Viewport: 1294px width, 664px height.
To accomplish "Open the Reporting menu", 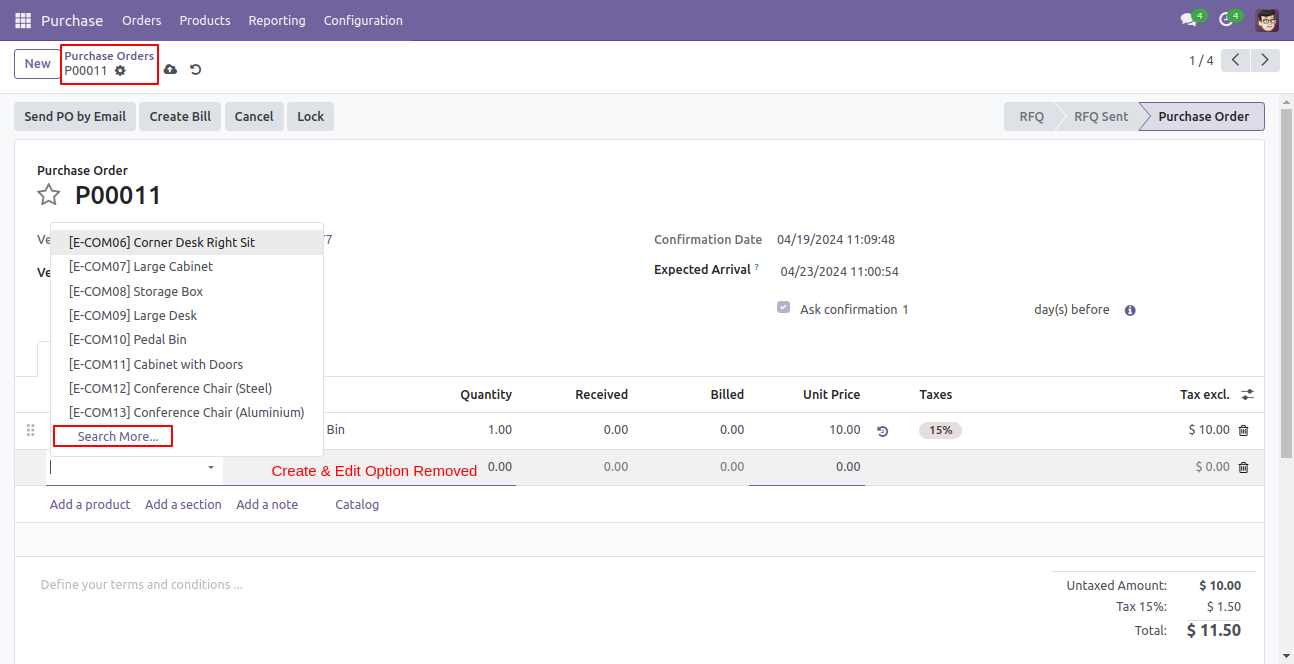I will (277, 20).
